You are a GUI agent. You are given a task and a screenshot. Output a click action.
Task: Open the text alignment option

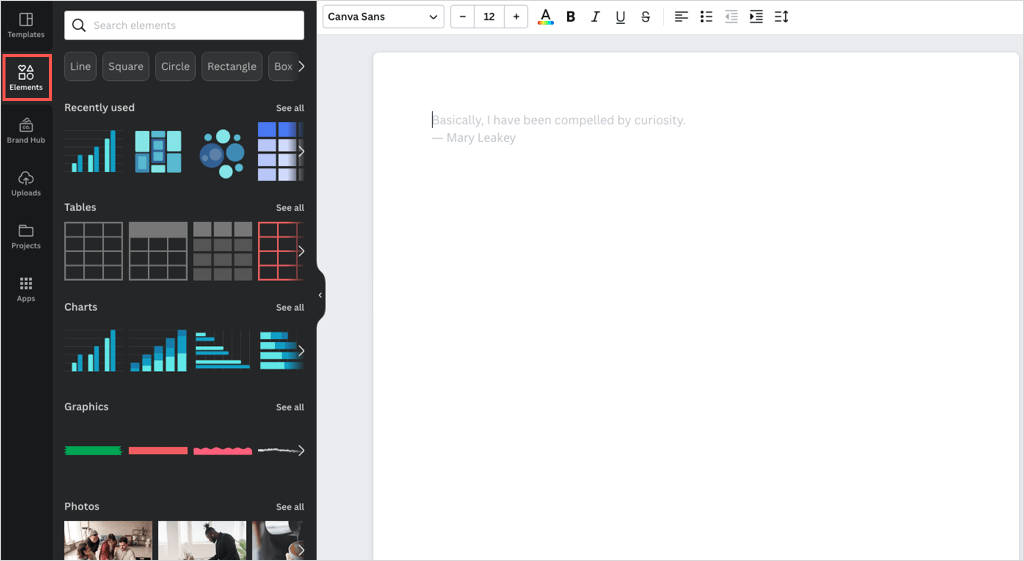coord(681,17)
